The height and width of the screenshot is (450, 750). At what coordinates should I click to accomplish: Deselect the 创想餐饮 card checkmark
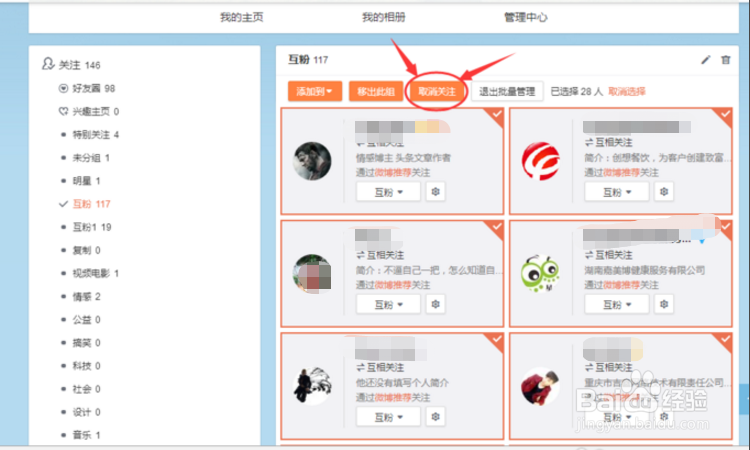tap(724, 116)
